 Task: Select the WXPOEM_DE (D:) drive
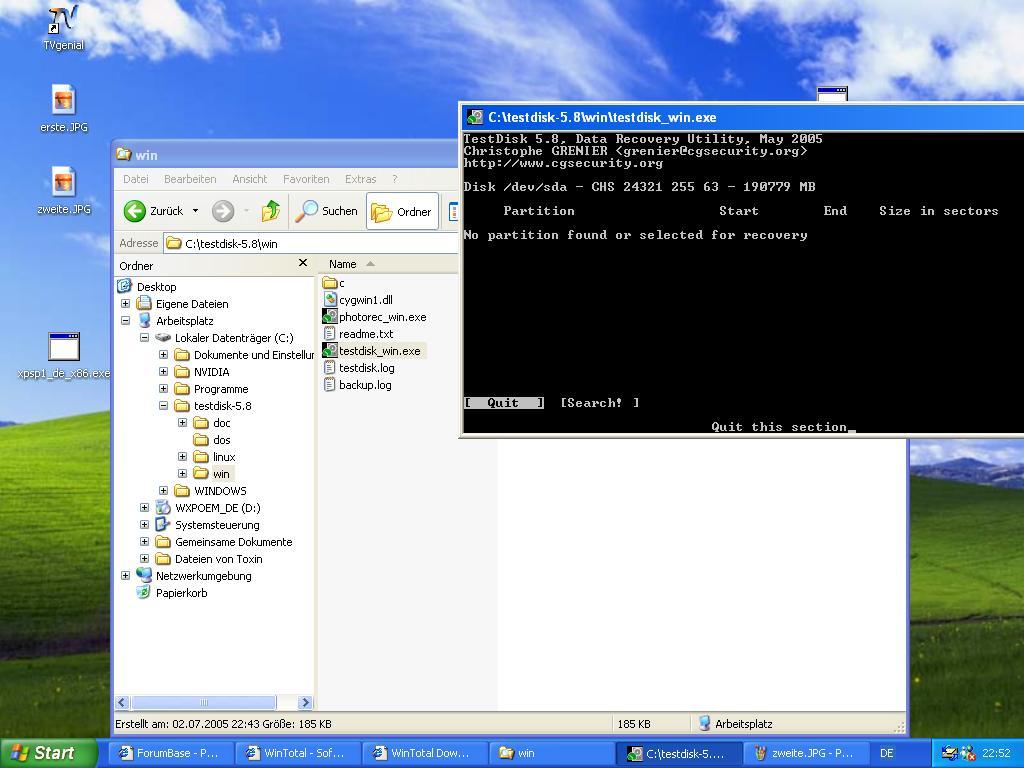click(x=208, y=507)
